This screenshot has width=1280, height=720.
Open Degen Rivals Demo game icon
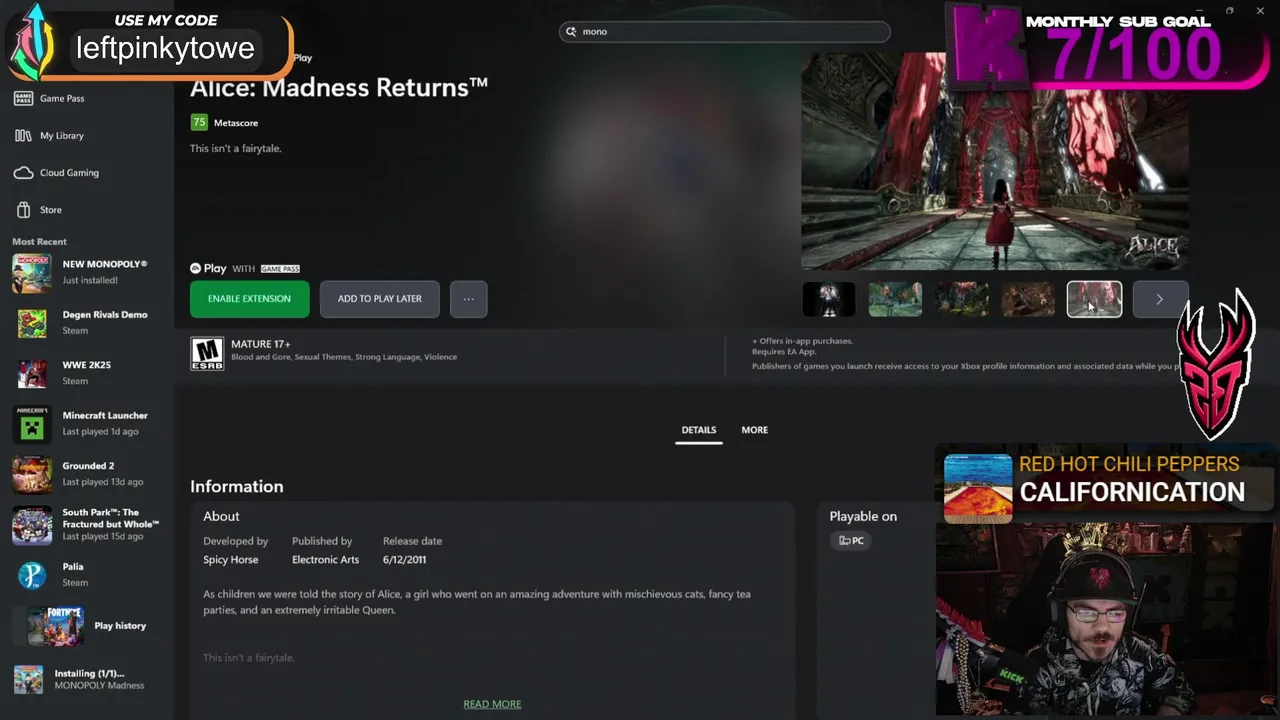point(32,323)
